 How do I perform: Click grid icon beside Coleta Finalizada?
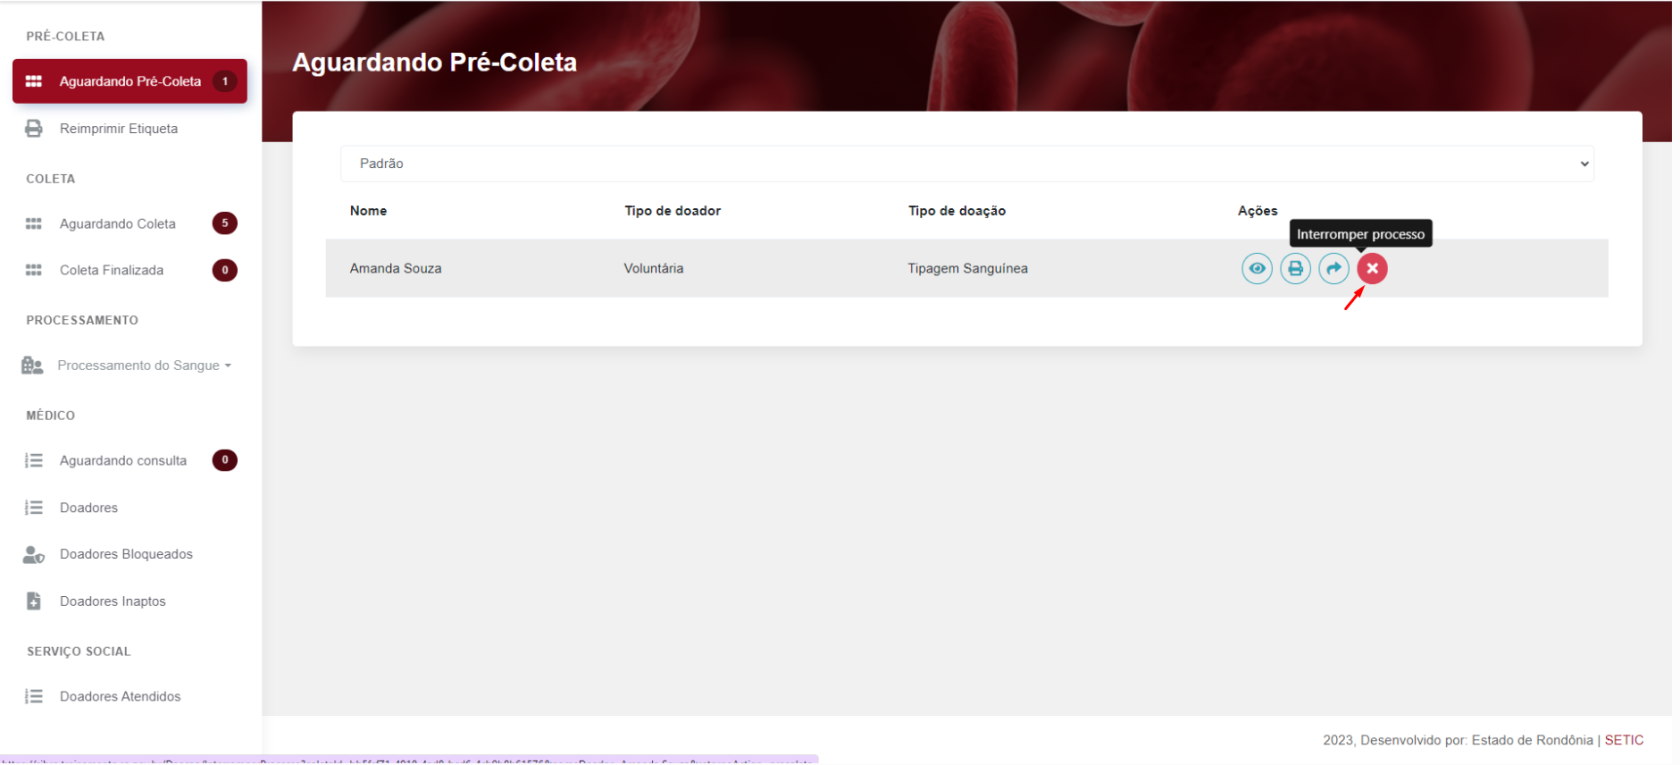[x=33, y=270]
